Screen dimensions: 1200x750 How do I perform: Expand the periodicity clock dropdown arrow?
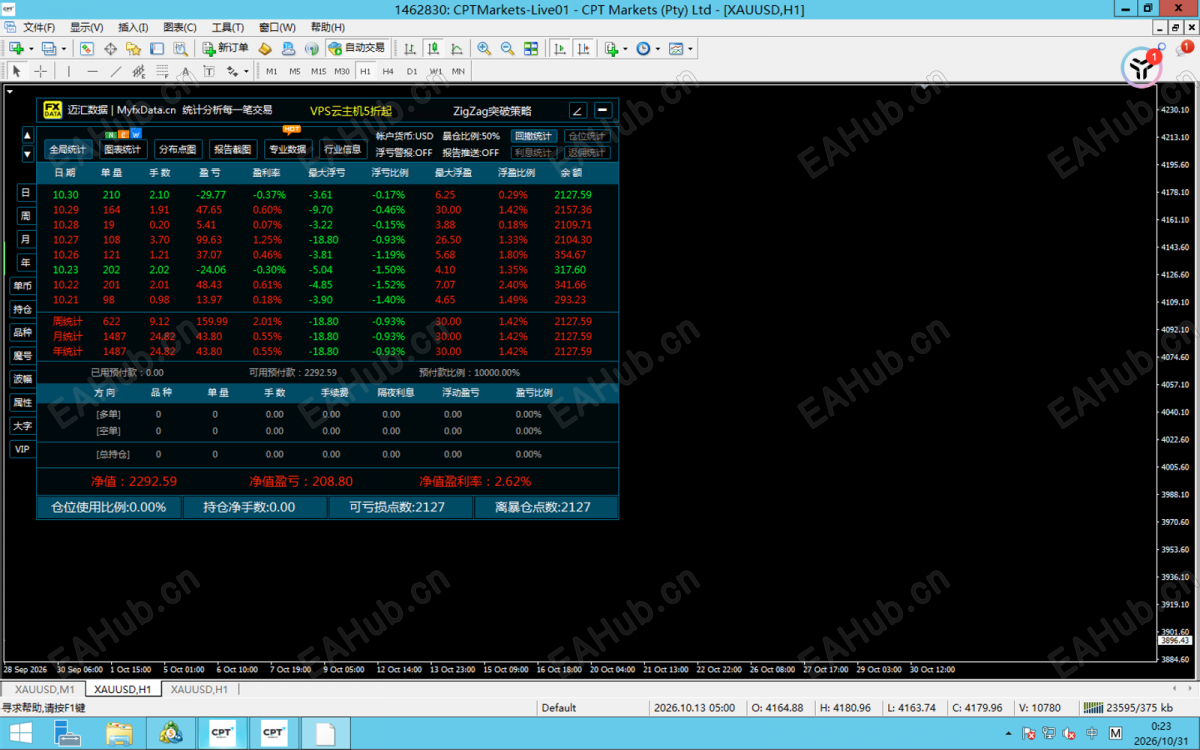click(x=658, y=48)
